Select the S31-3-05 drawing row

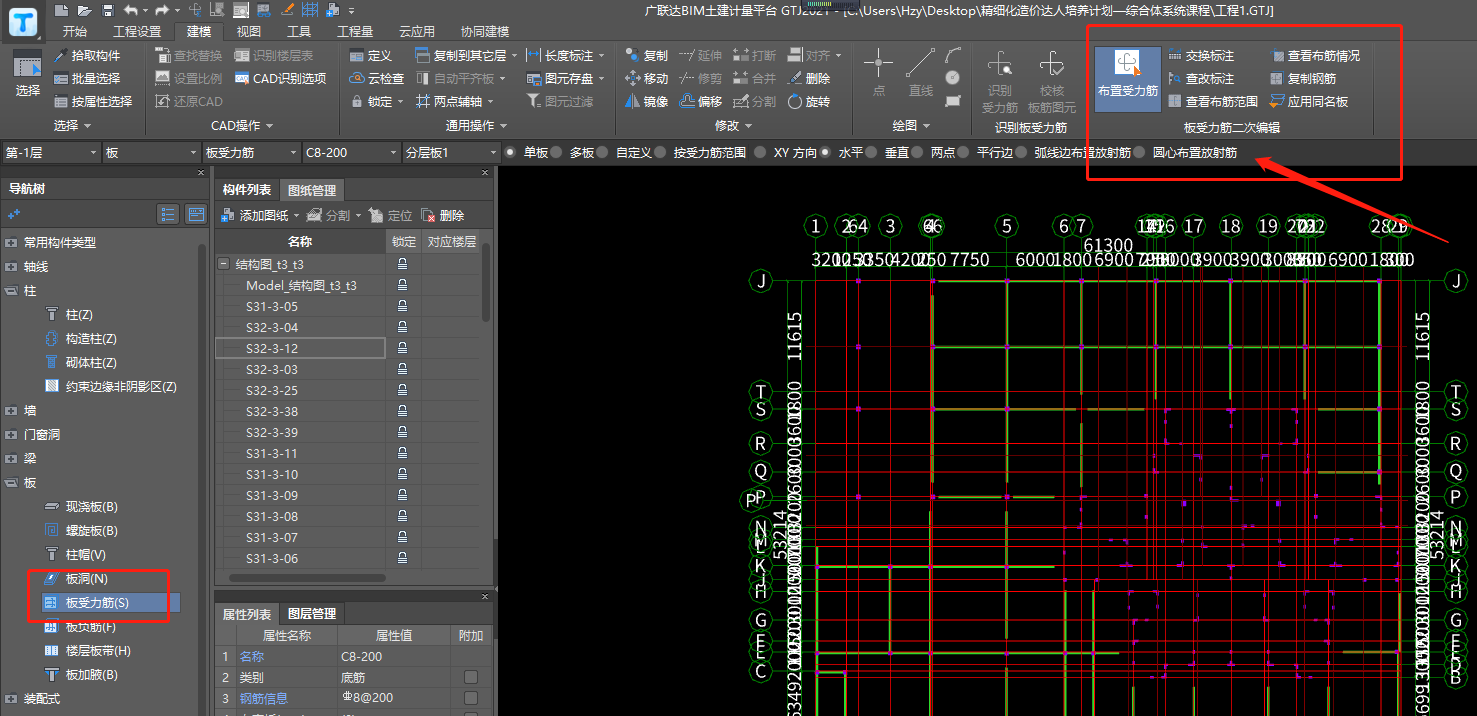(x=300, y=306)
